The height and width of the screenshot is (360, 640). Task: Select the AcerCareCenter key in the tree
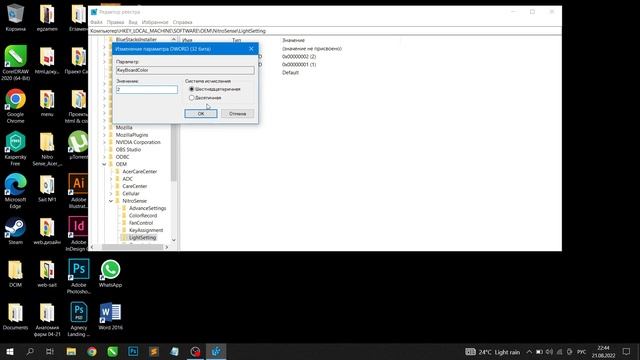(140, 171)
